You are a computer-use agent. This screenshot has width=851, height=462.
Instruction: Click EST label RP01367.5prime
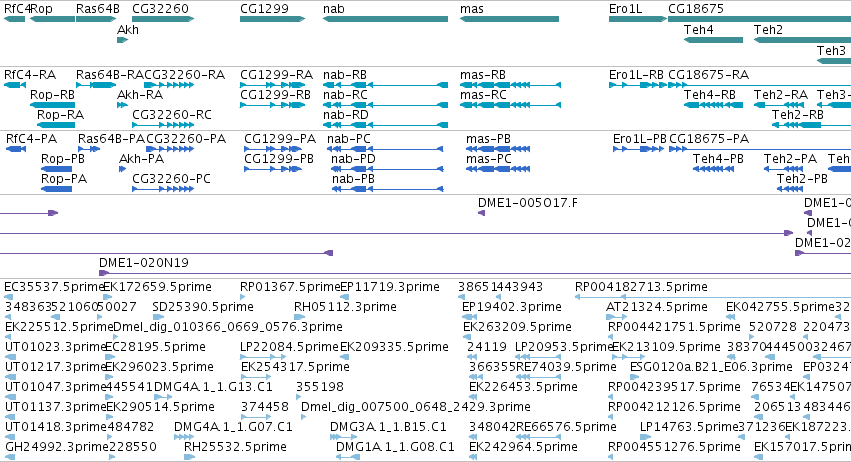pyautogui.click(x=290, y=287)
